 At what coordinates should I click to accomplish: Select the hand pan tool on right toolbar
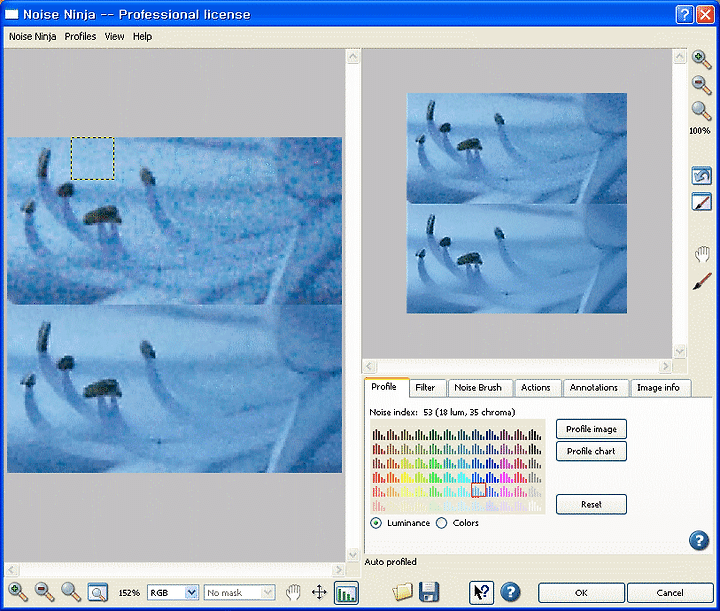tap(702, 254)
